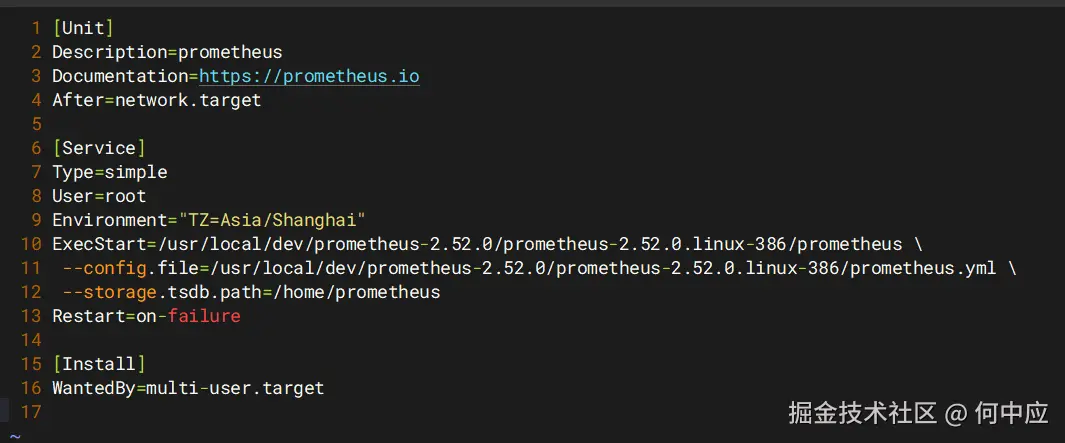
Task: Click the "--storage.tsdb.path" option text
Action: (156, 292)
